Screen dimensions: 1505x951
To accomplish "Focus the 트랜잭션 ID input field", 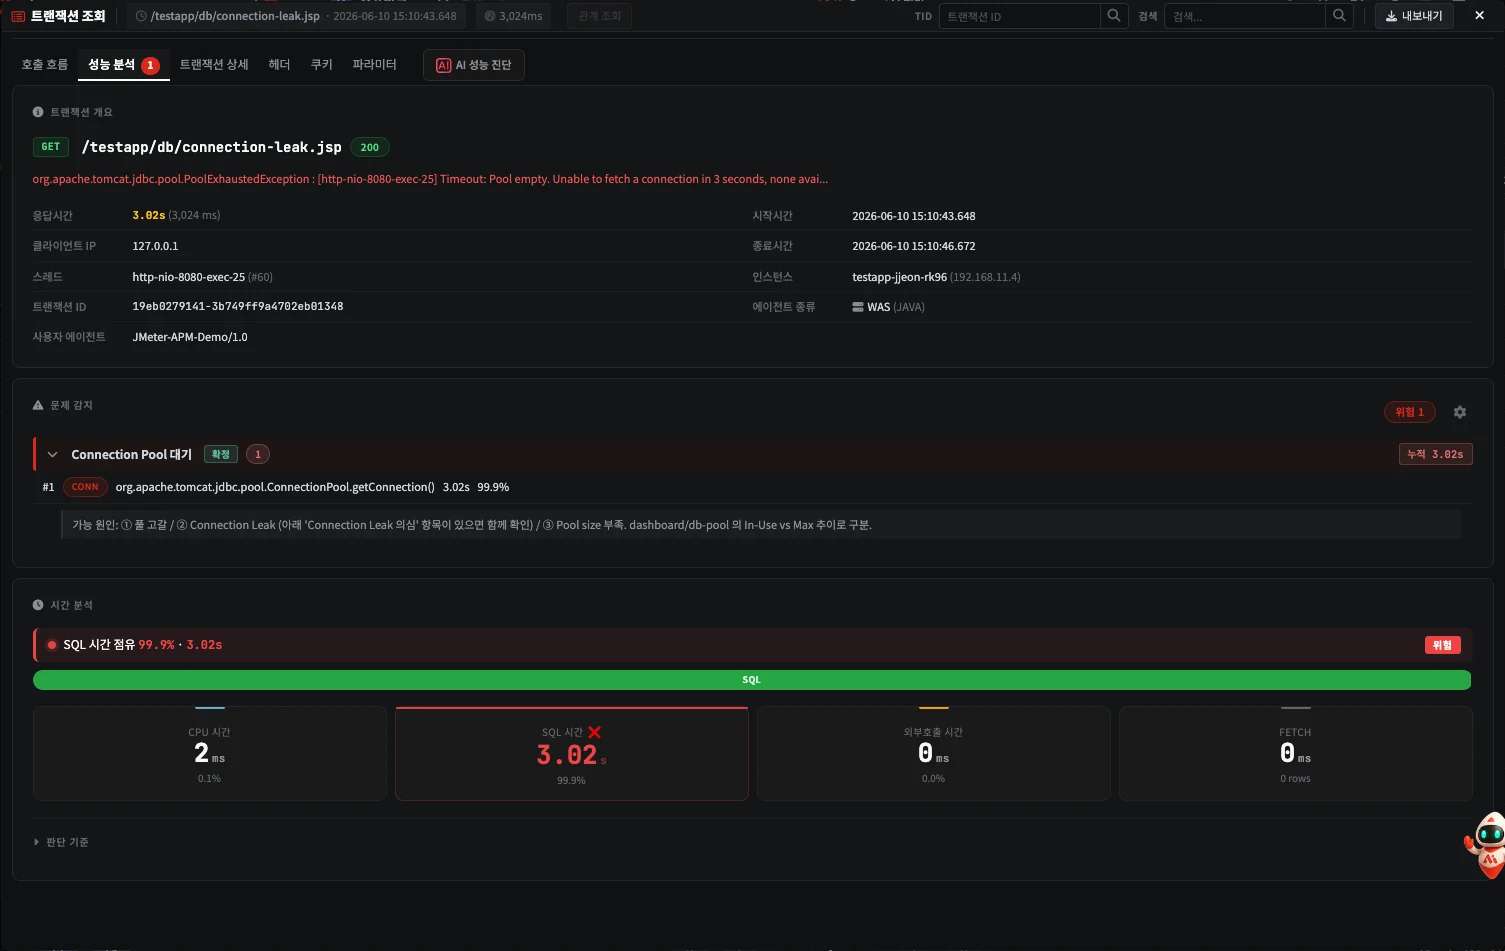I will pyautogui.click(x=1019, y=16).
